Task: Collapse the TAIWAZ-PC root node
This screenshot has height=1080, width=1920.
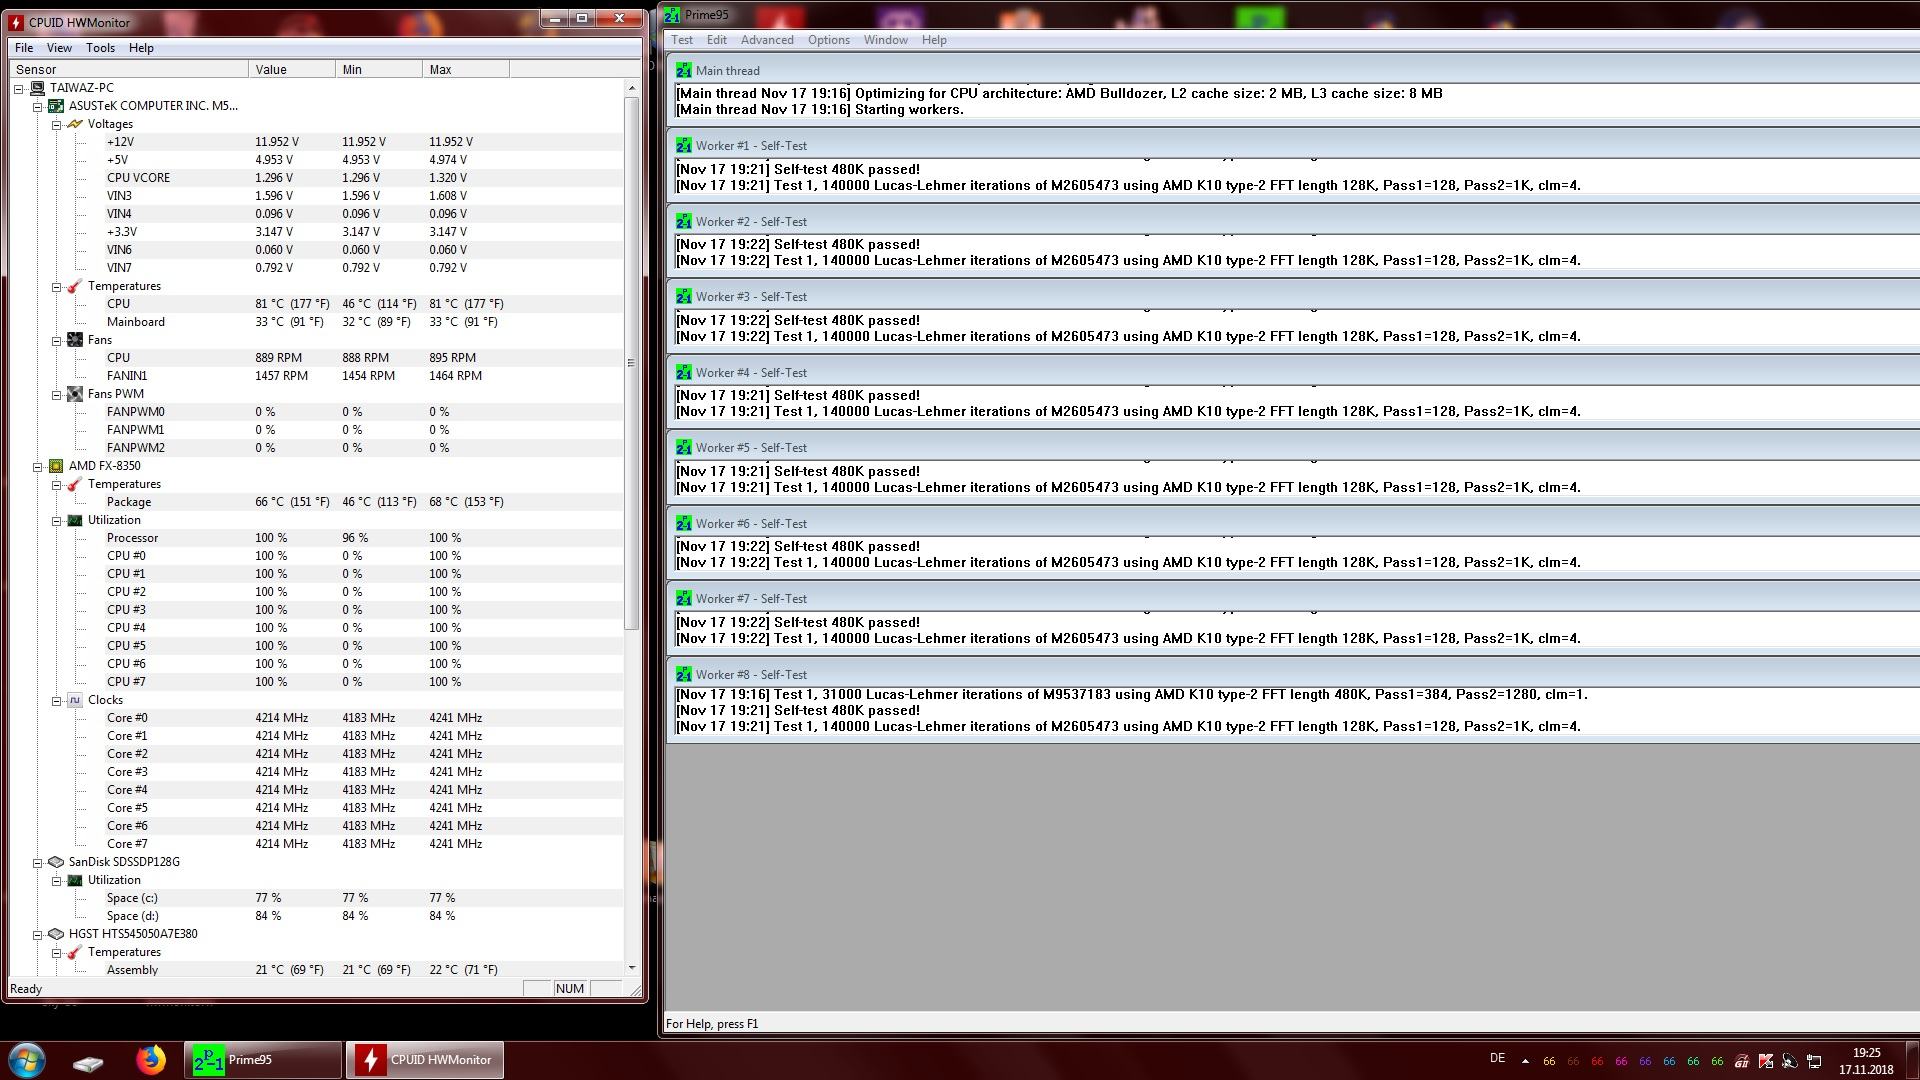Action: coord(19,88)
